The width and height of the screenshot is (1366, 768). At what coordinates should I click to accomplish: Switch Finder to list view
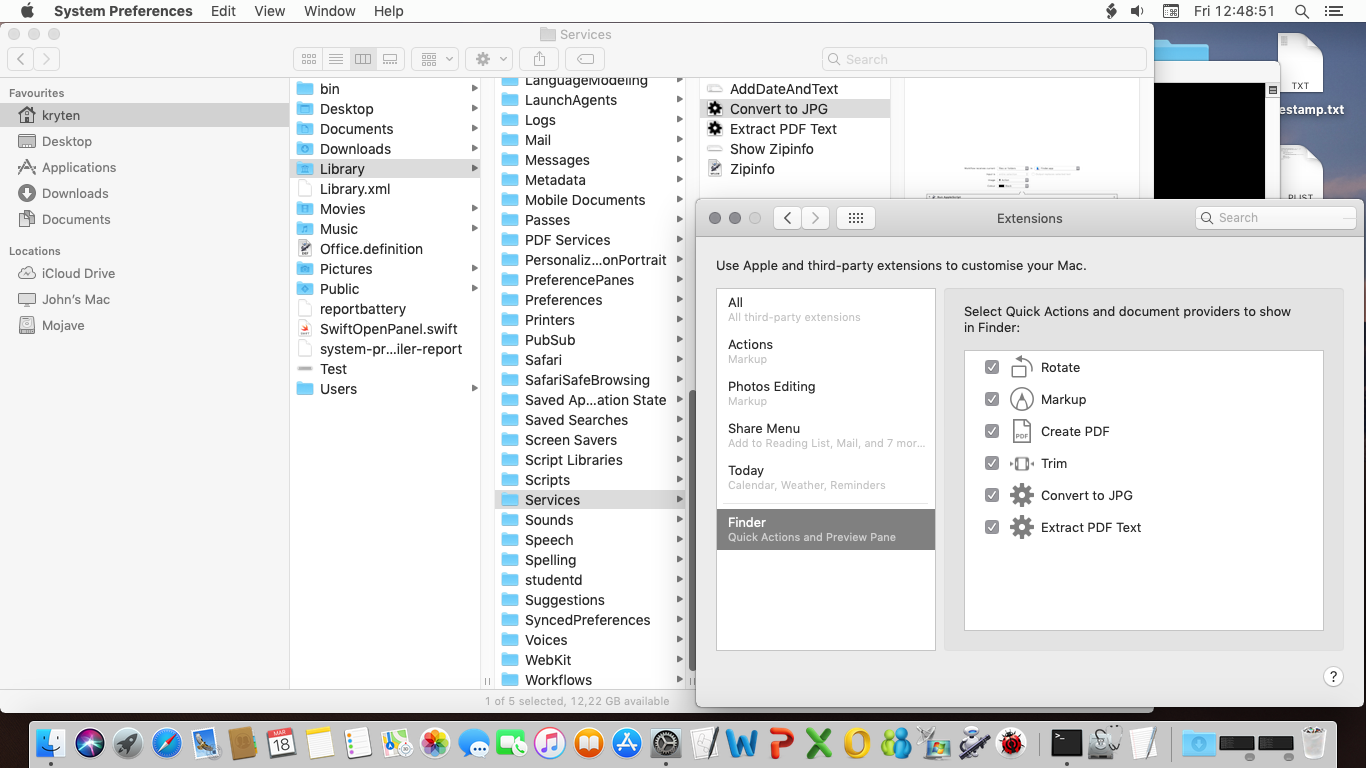pos(336,59)
